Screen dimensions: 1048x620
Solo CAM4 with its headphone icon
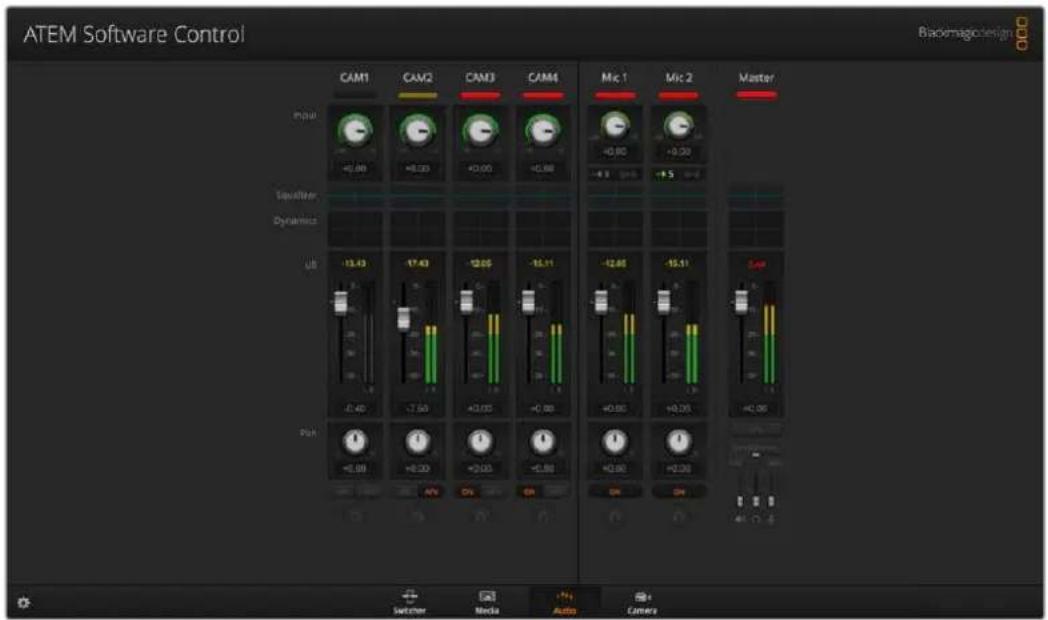click(543, 516)
